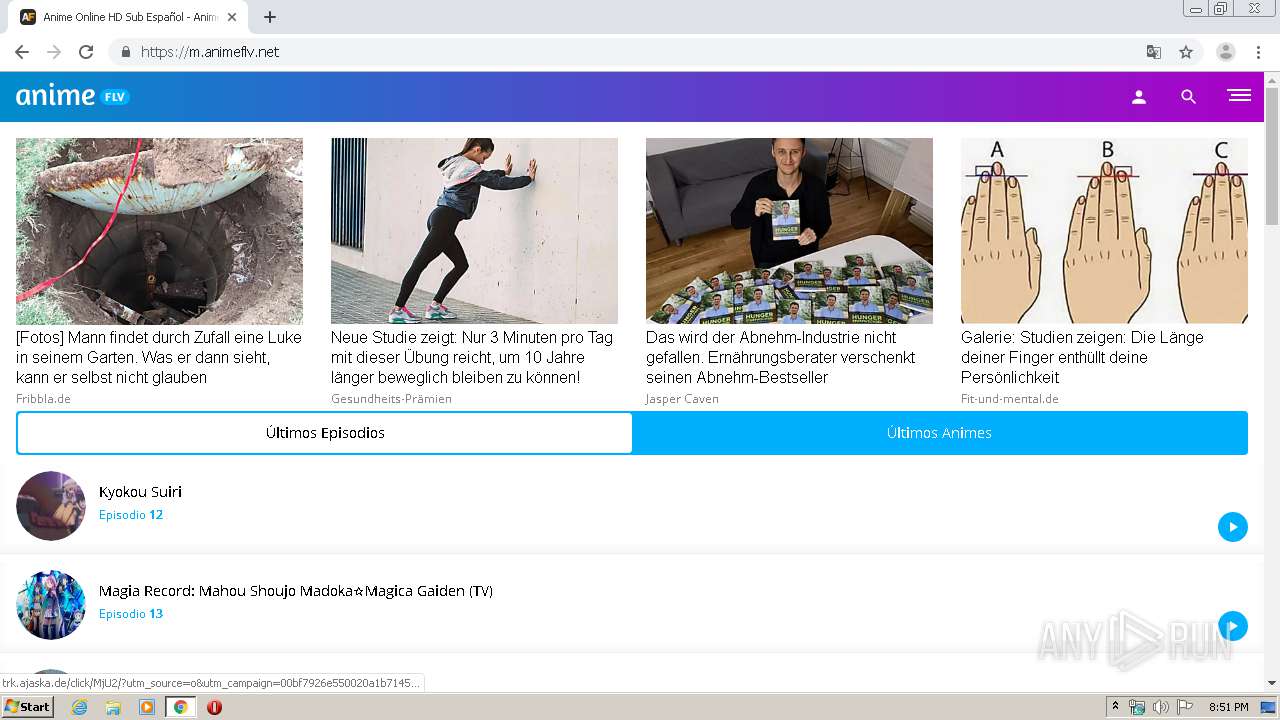Viewport: 1280px width, 720px height.
Task: Show hidden system tray icons
Action: tap(1116, 707)
